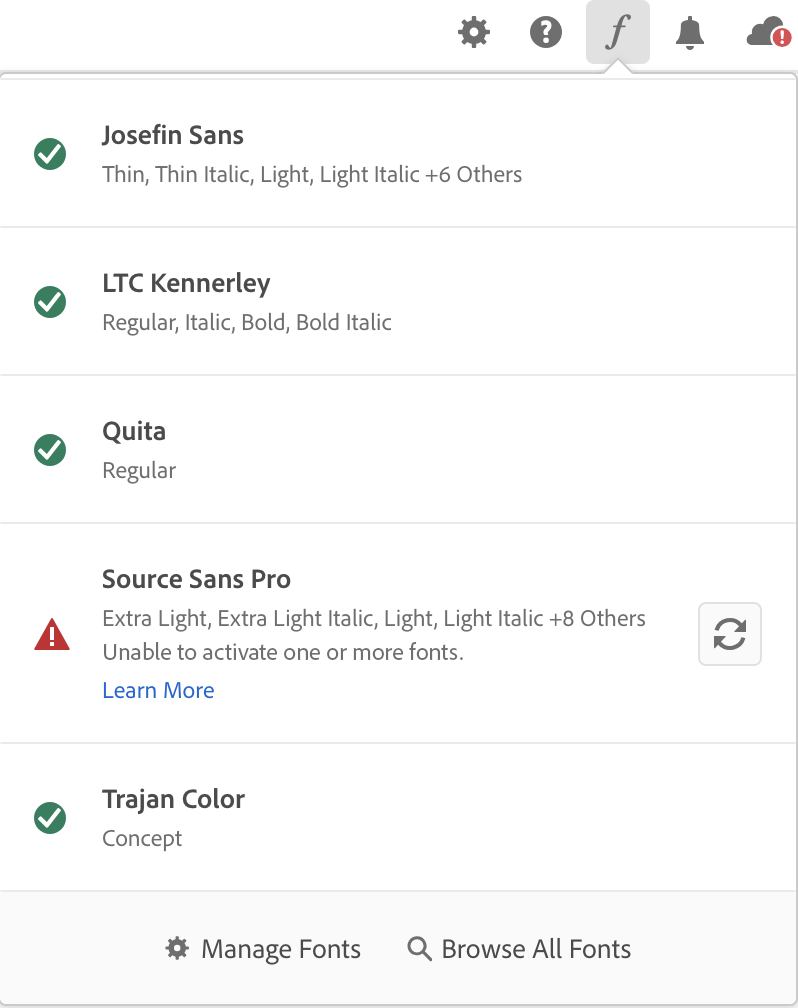This screenshot has height=1008, width=798.
Task: Open the Learn More link
Action: tap(158, 690)
